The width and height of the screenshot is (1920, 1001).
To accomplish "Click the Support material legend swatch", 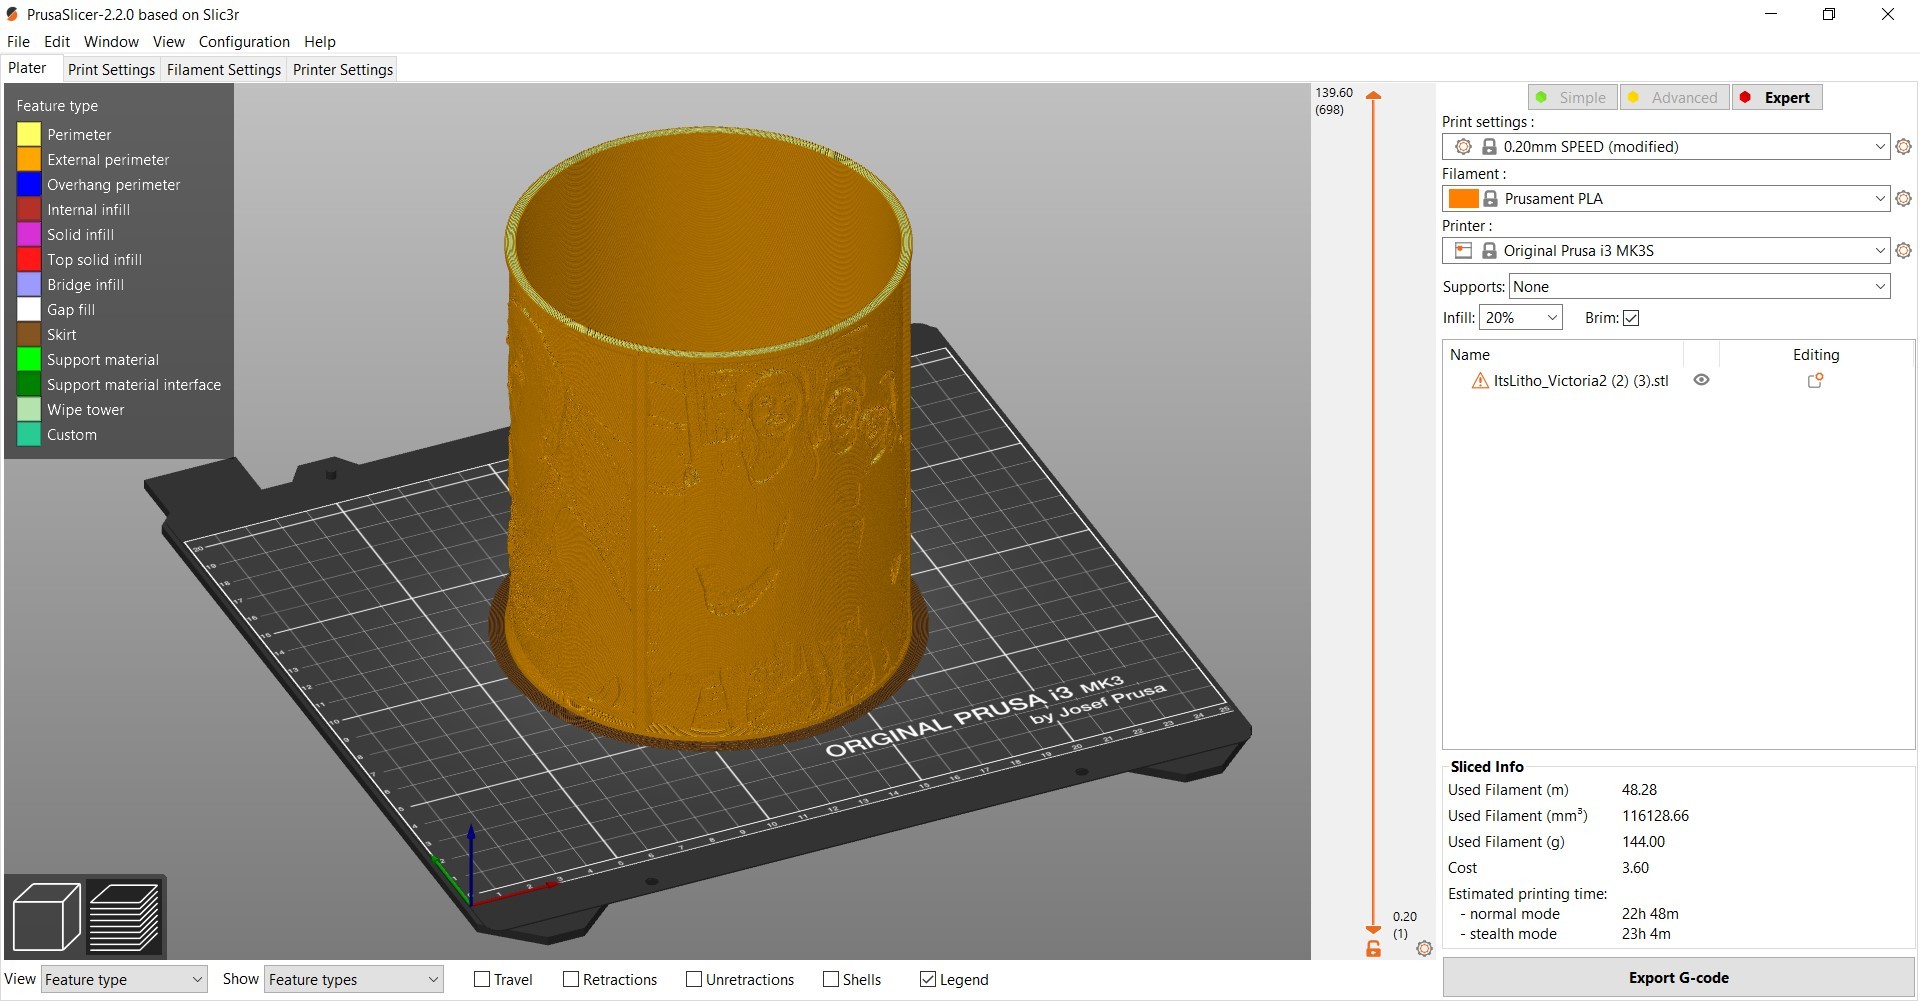I will point(29,359).
